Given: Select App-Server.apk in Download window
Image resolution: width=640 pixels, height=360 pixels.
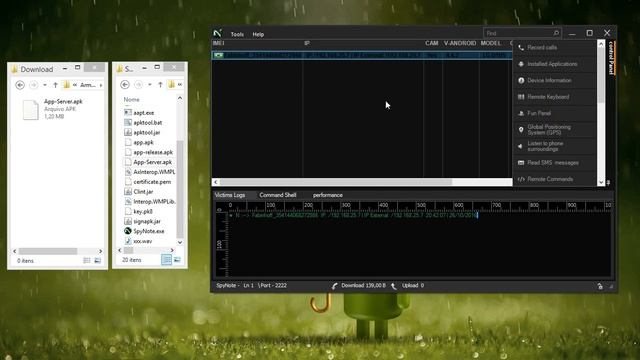Looking at the screenshot, I should pyautogui.click(x=53, y=109).
